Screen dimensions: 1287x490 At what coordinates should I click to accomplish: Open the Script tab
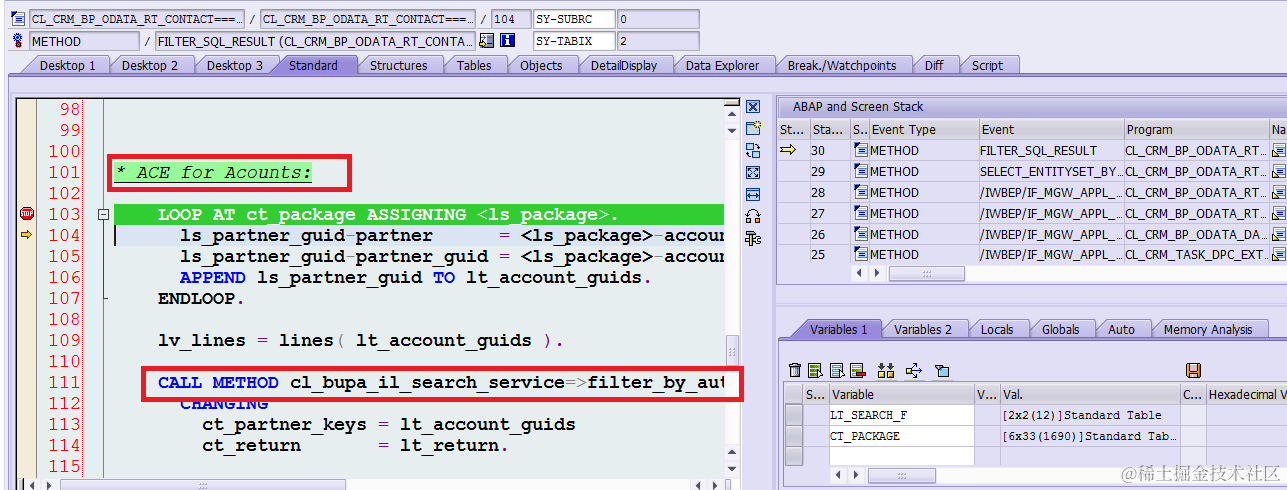[987, 65]
